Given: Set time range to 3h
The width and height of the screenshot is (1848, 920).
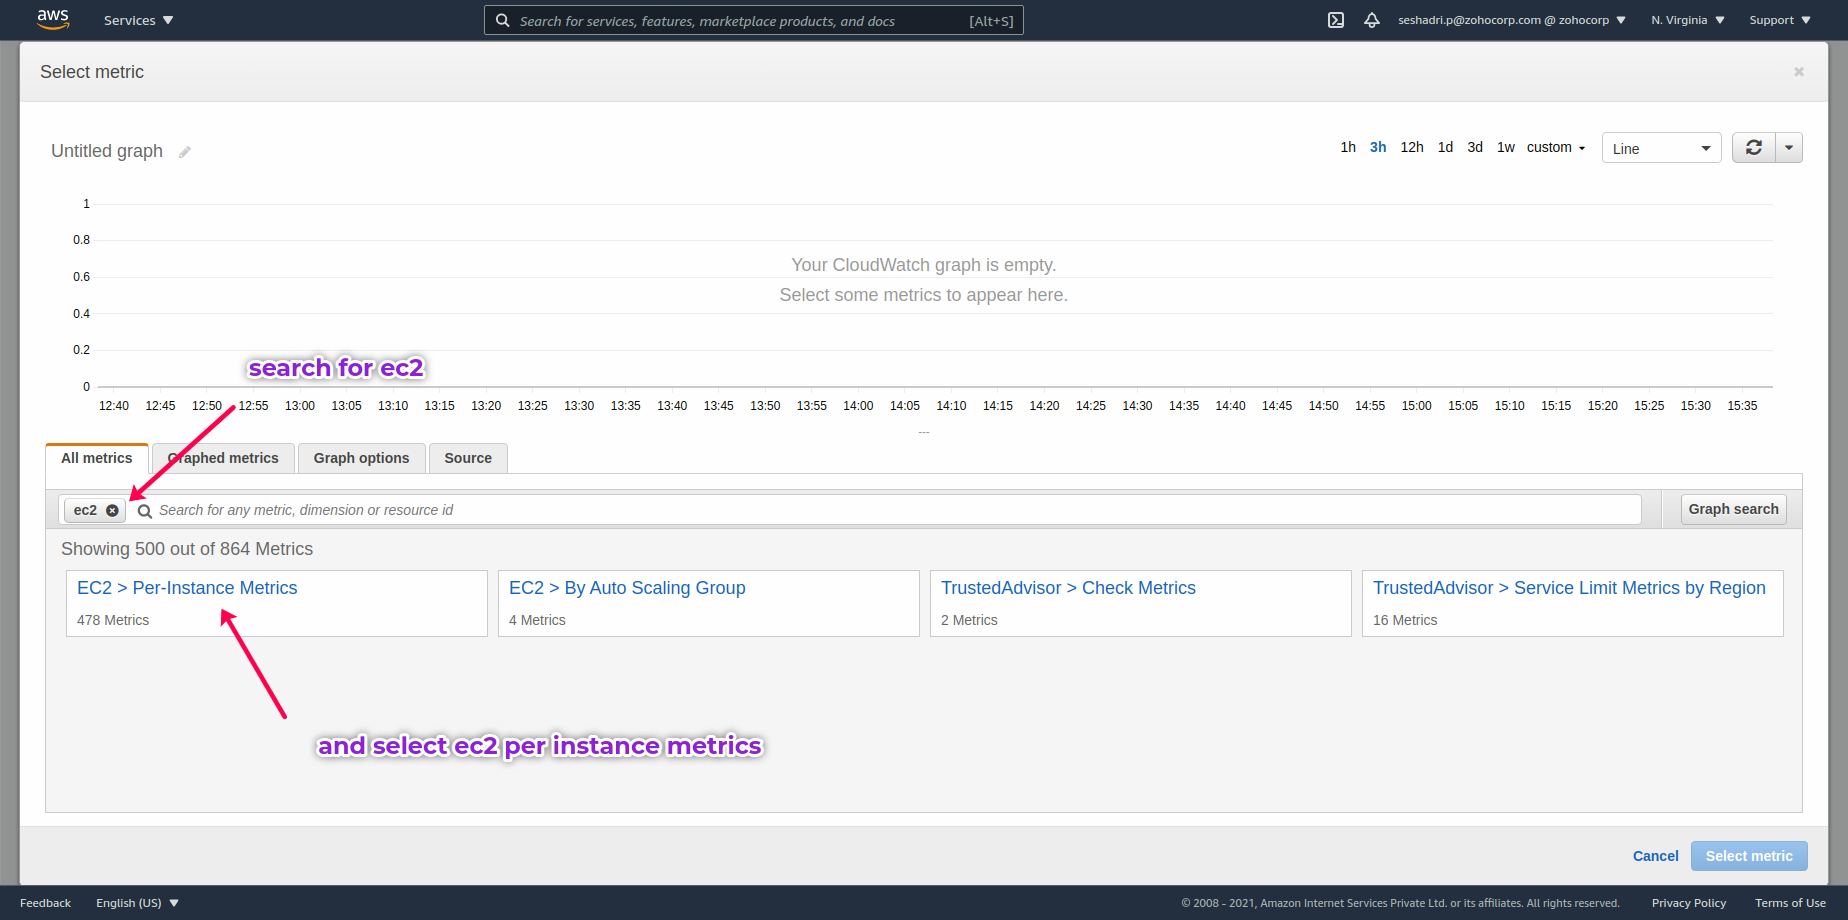Looking at the screenshot, I should pyautogui.click(x=1378, y=147).
